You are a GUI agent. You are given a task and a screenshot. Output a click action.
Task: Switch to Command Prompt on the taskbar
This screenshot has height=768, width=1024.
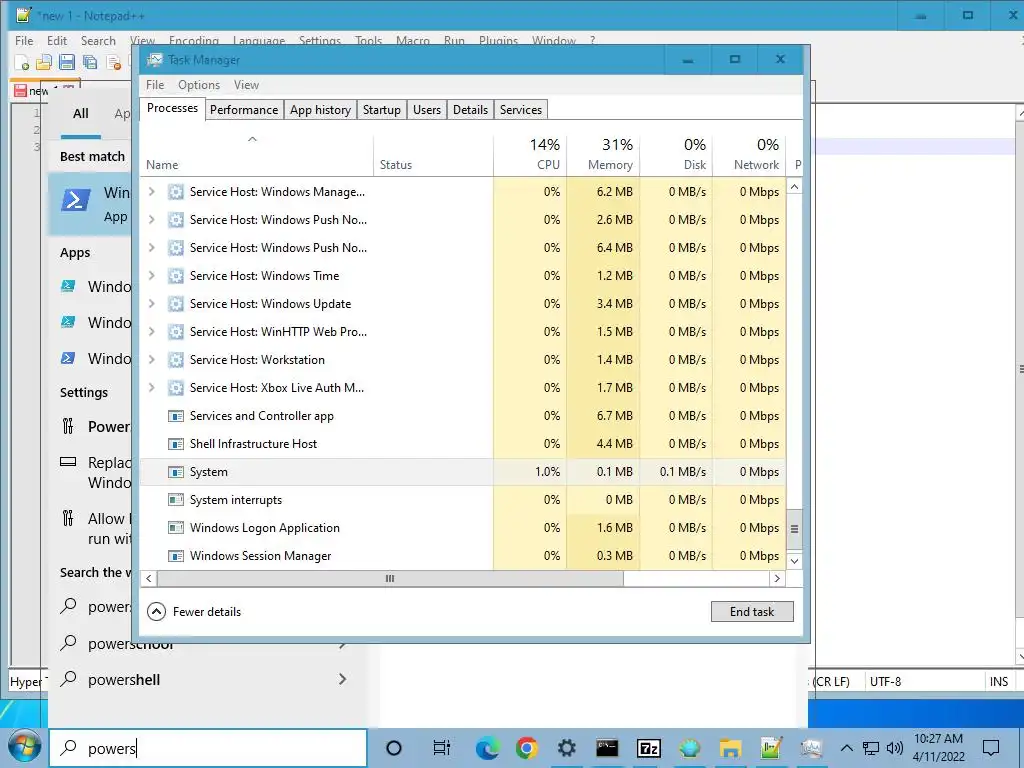click(607, 748)
